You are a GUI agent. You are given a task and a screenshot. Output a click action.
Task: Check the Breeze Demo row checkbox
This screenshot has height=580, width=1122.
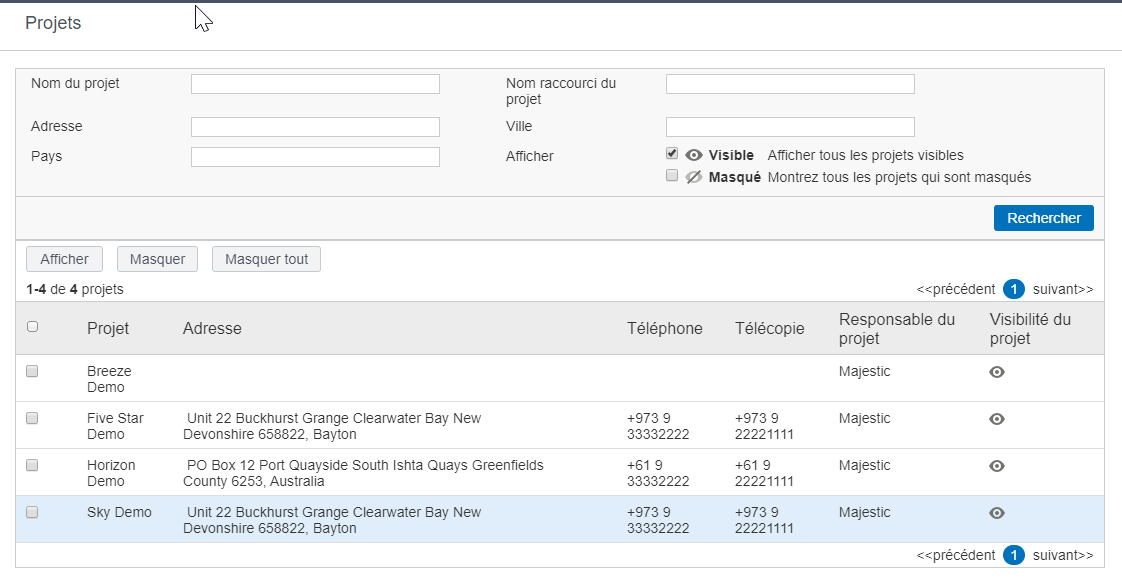click(32, 371)
